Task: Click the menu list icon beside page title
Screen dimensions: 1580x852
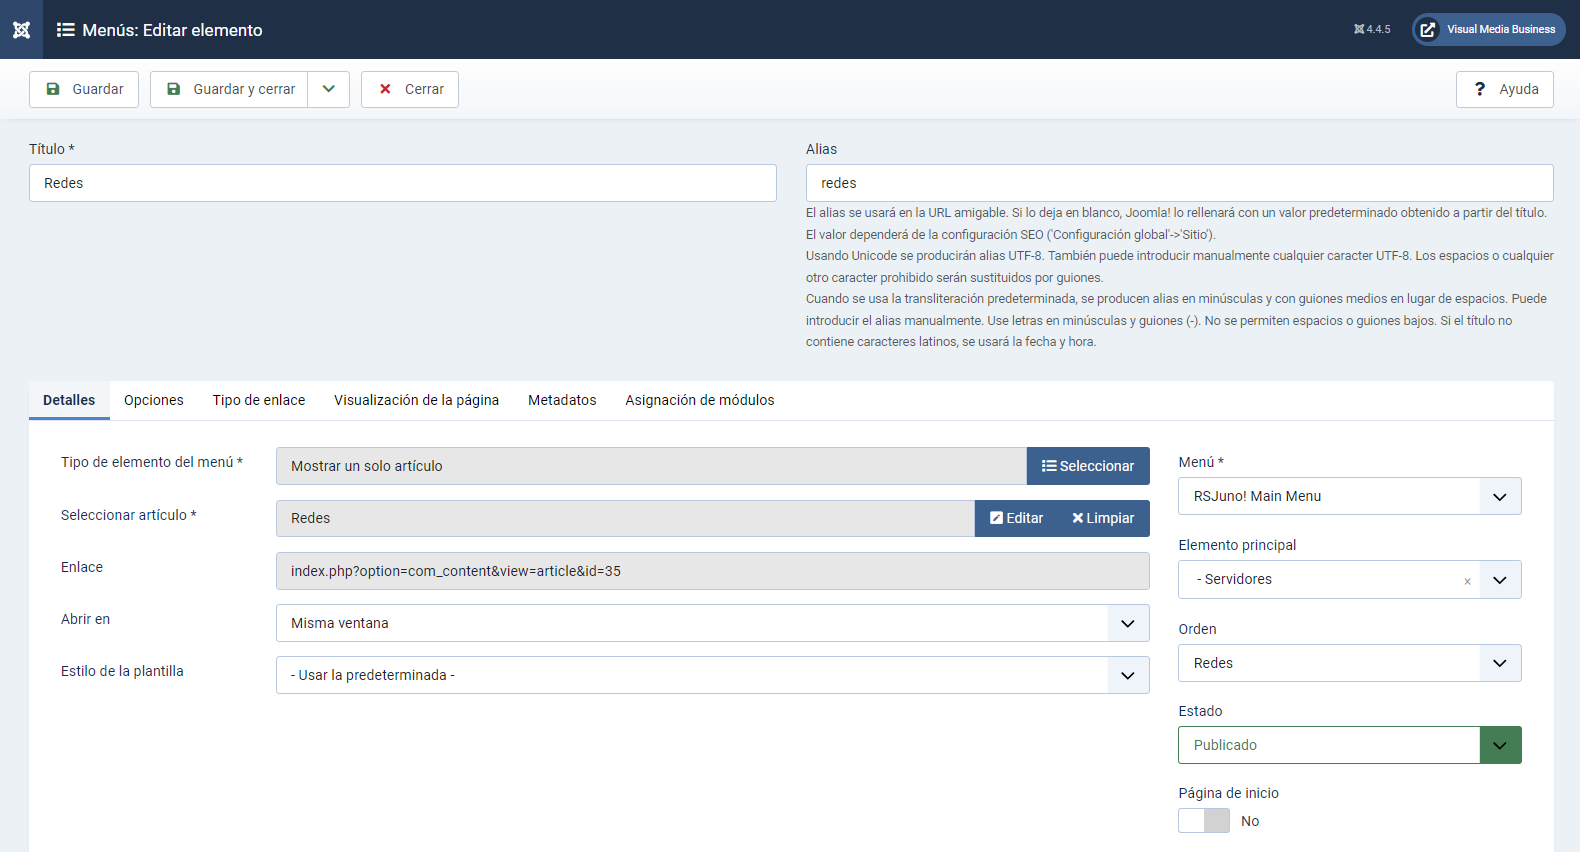Action: (x=66, y=30)
